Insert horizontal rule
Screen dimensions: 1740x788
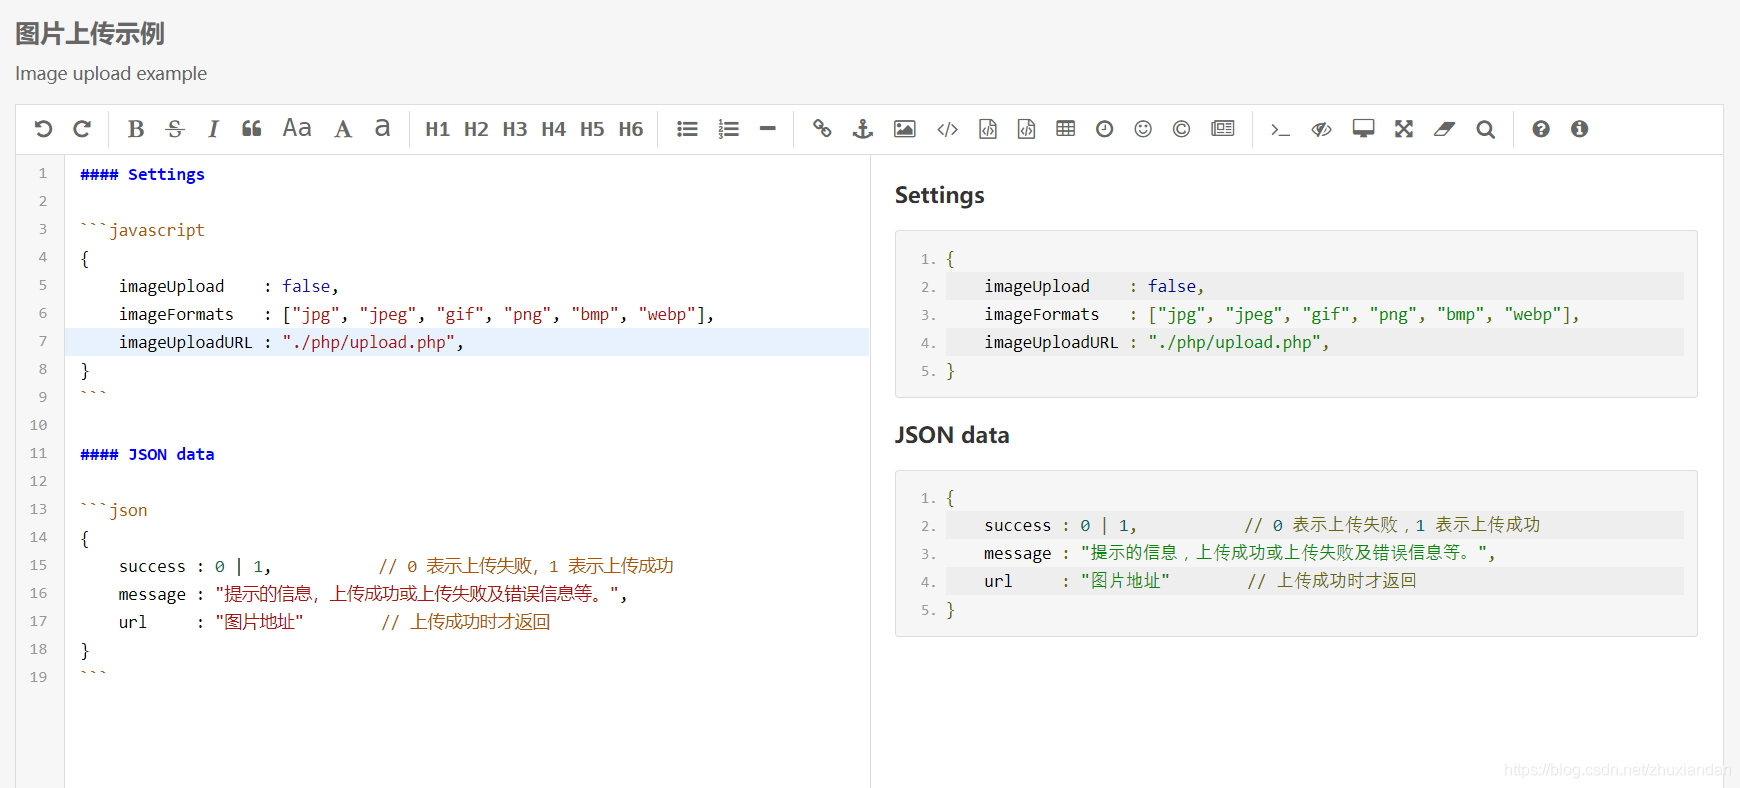(x=768, y=129)
